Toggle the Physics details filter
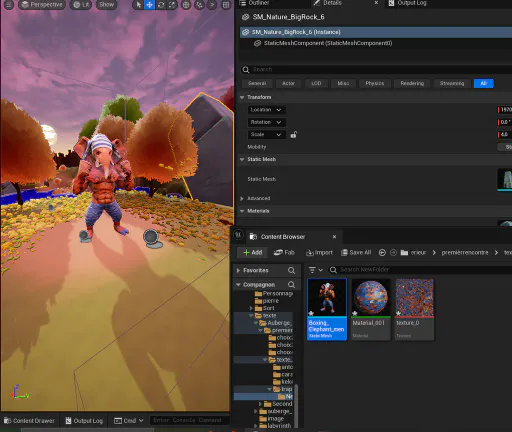Viewport: 512px width, 432px height. click(x=375, y=83)
